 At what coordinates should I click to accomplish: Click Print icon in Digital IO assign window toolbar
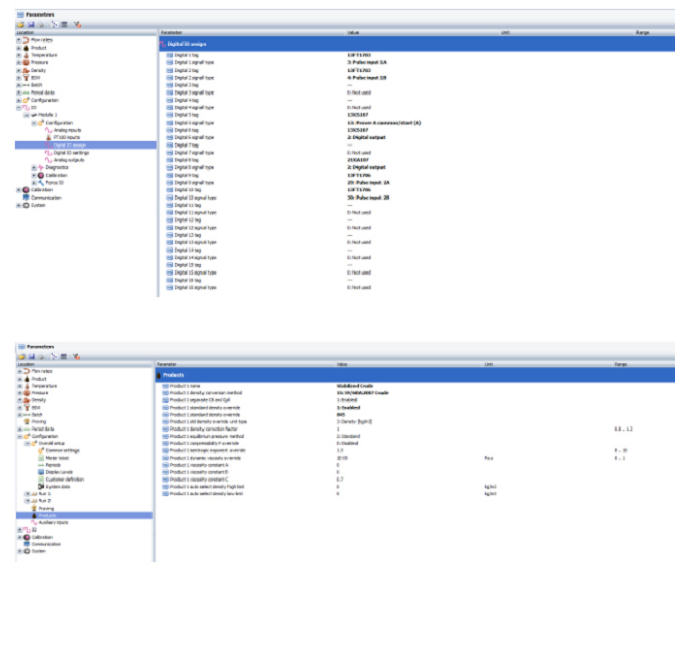[41, 25]
